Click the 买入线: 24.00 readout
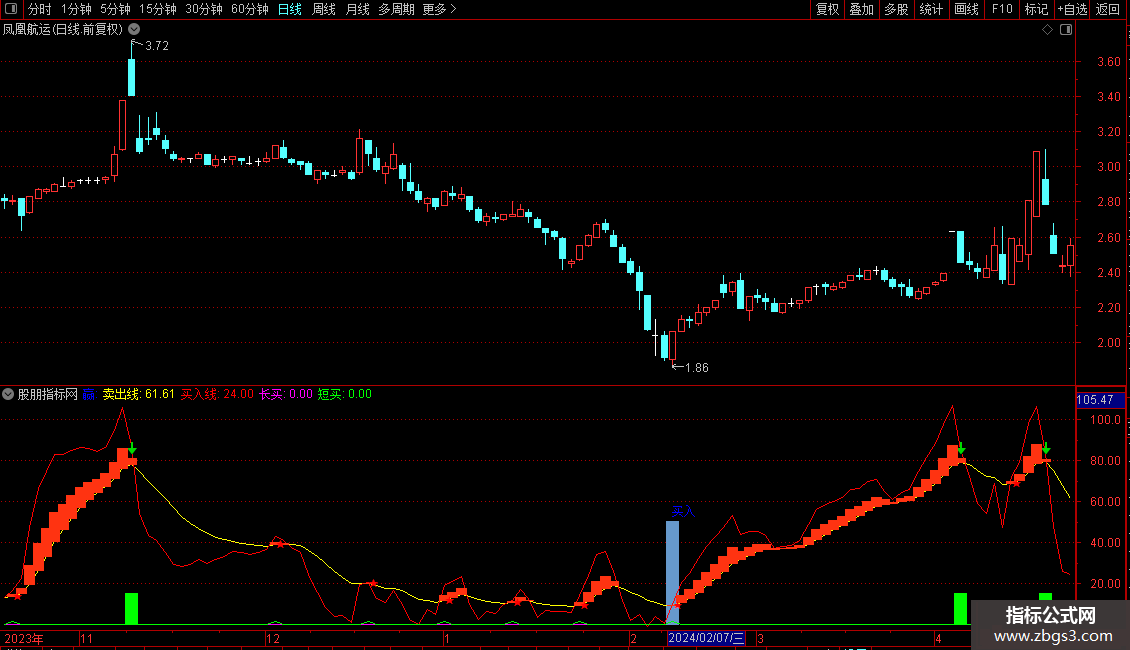1130x650 pixels. 217,394
